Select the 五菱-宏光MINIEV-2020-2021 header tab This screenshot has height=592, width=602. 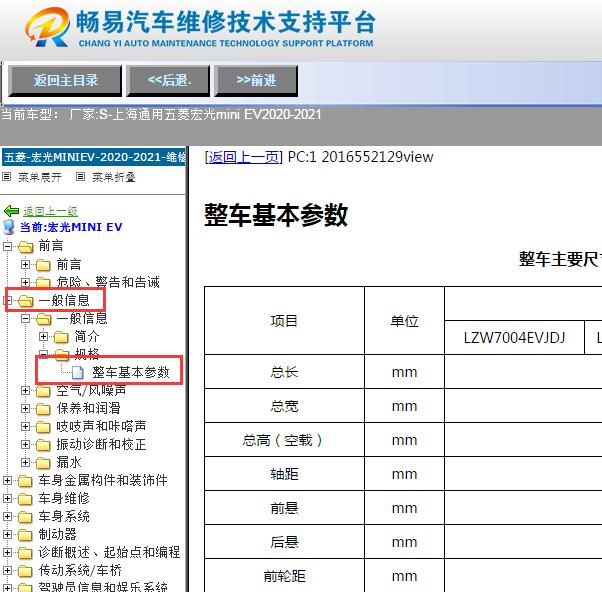point(94,157)
